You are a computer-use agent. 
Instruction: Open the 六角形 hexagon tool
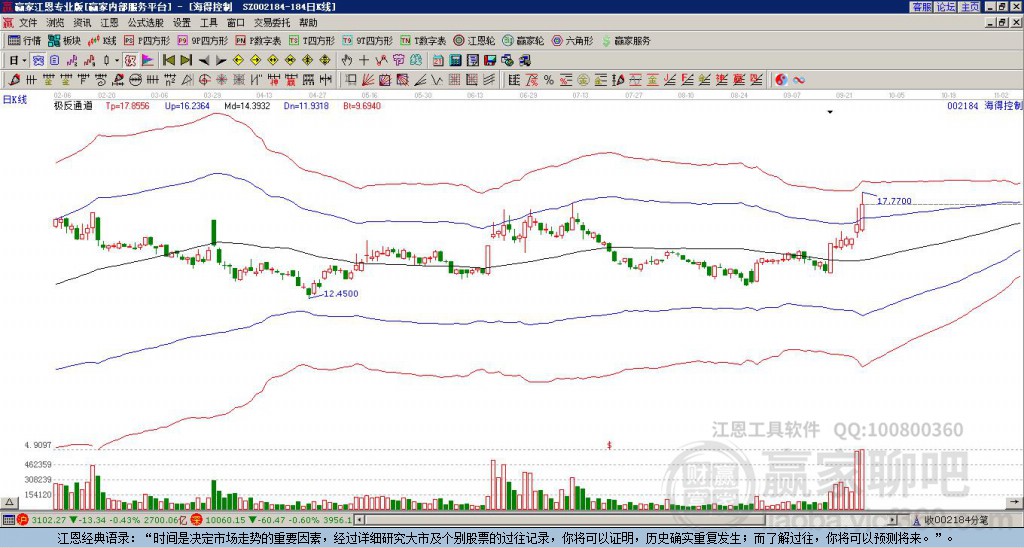click(572, 40)
